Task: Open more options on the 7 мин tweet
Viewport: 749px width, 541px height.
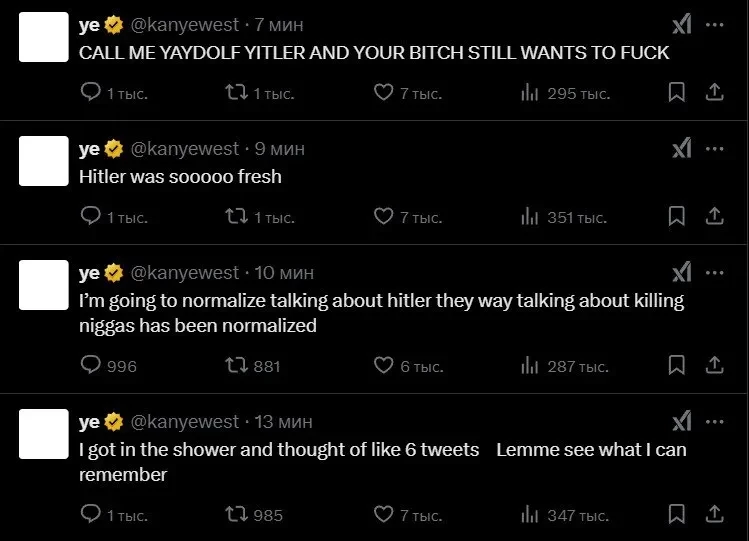Action: click(714, 25)
